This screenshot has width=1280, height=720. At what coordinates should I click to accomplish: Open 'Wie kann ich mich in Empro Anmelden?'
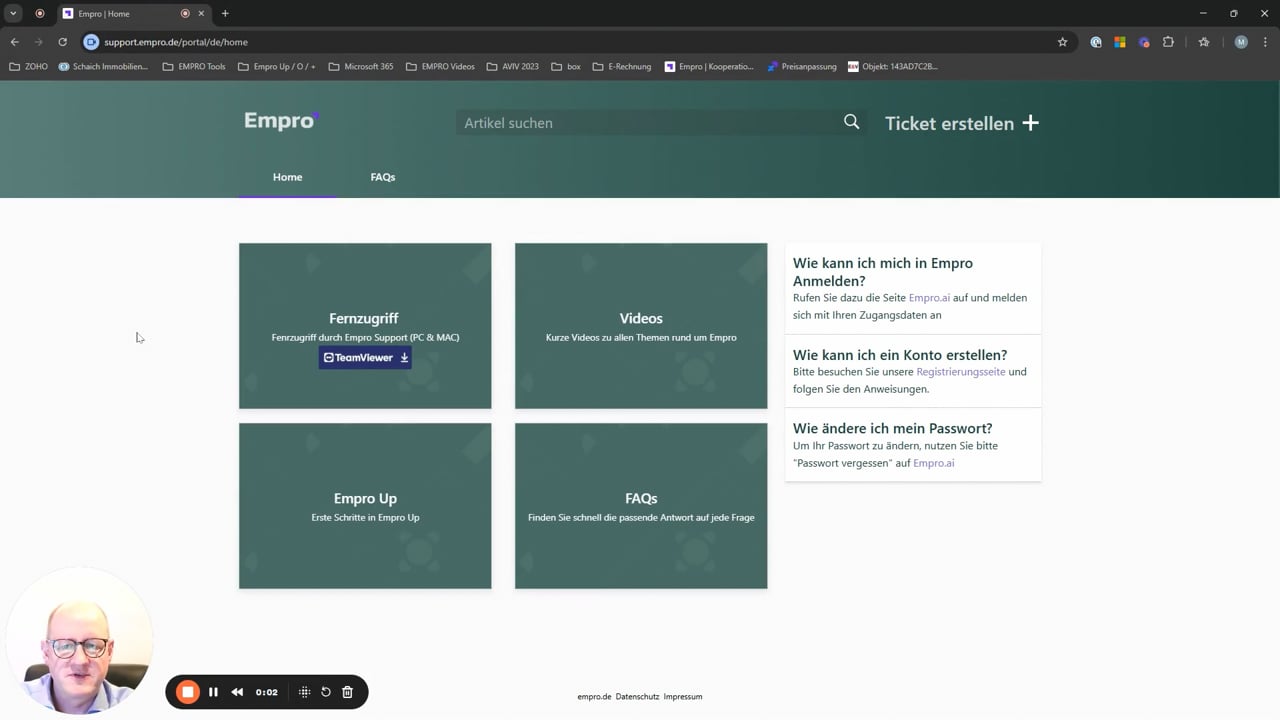883,272
